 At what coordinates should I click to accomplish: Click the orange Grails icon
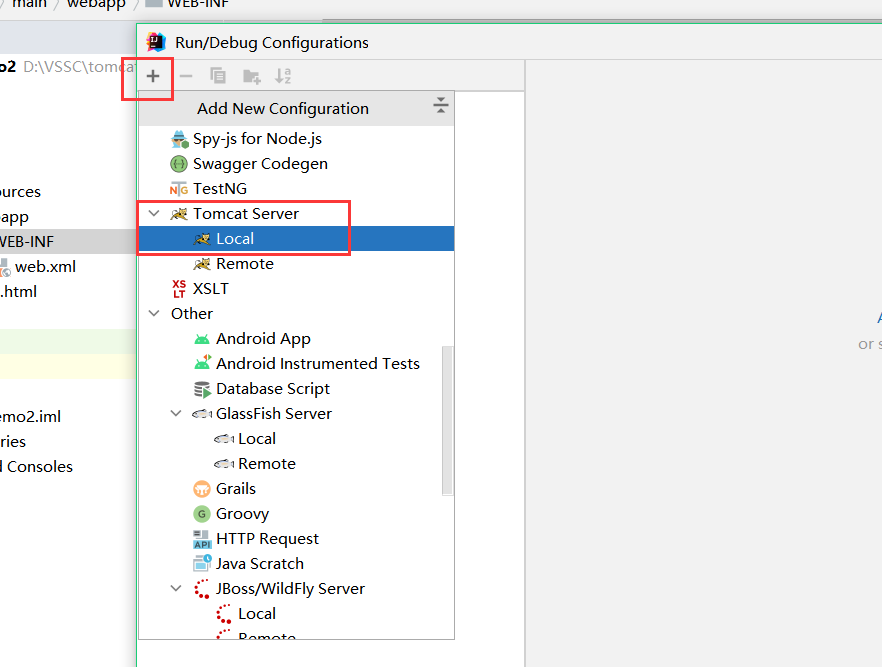tap(201, 489)
